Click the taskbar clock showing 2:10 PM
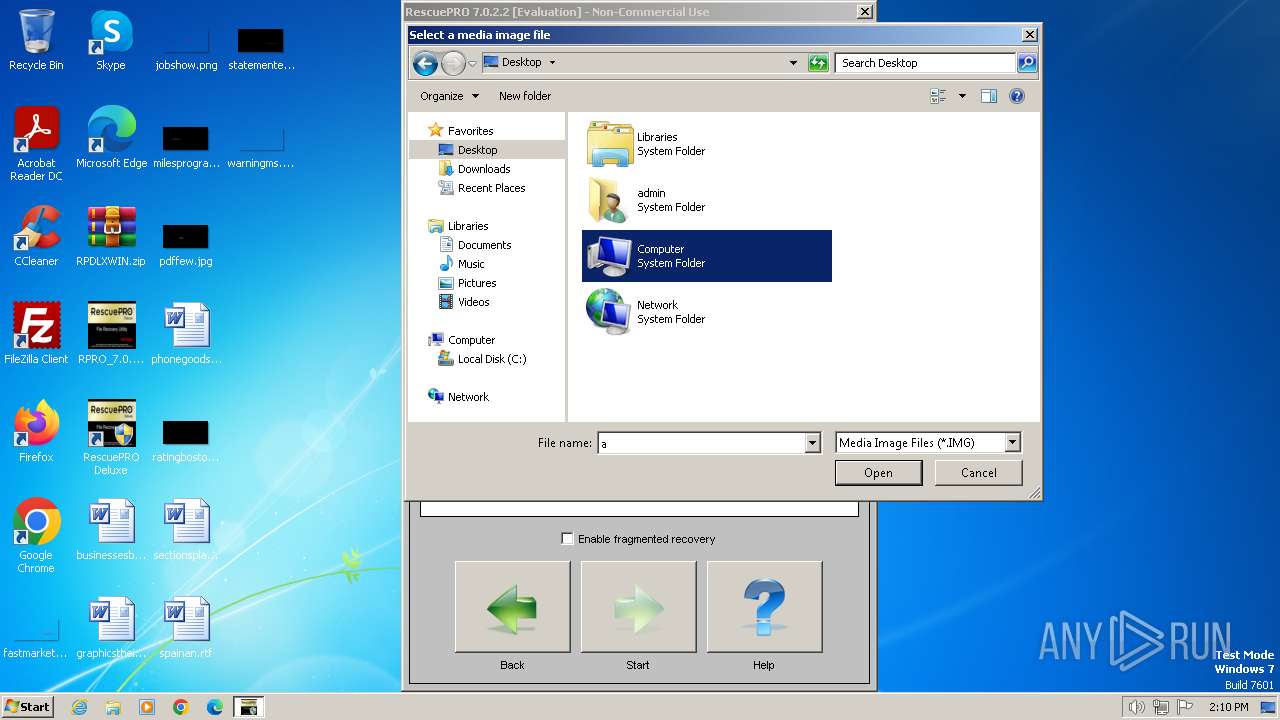 [x=1228, y=707]
